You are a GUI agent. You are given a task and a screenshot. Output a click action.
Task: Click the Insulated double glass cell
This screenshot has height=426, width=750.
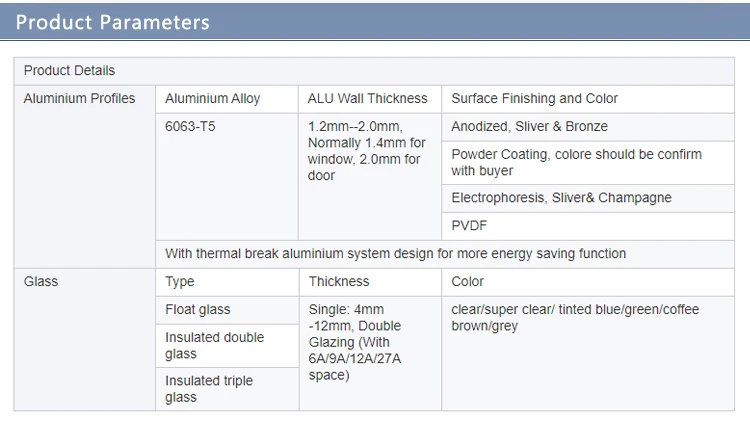pos(227,346)
